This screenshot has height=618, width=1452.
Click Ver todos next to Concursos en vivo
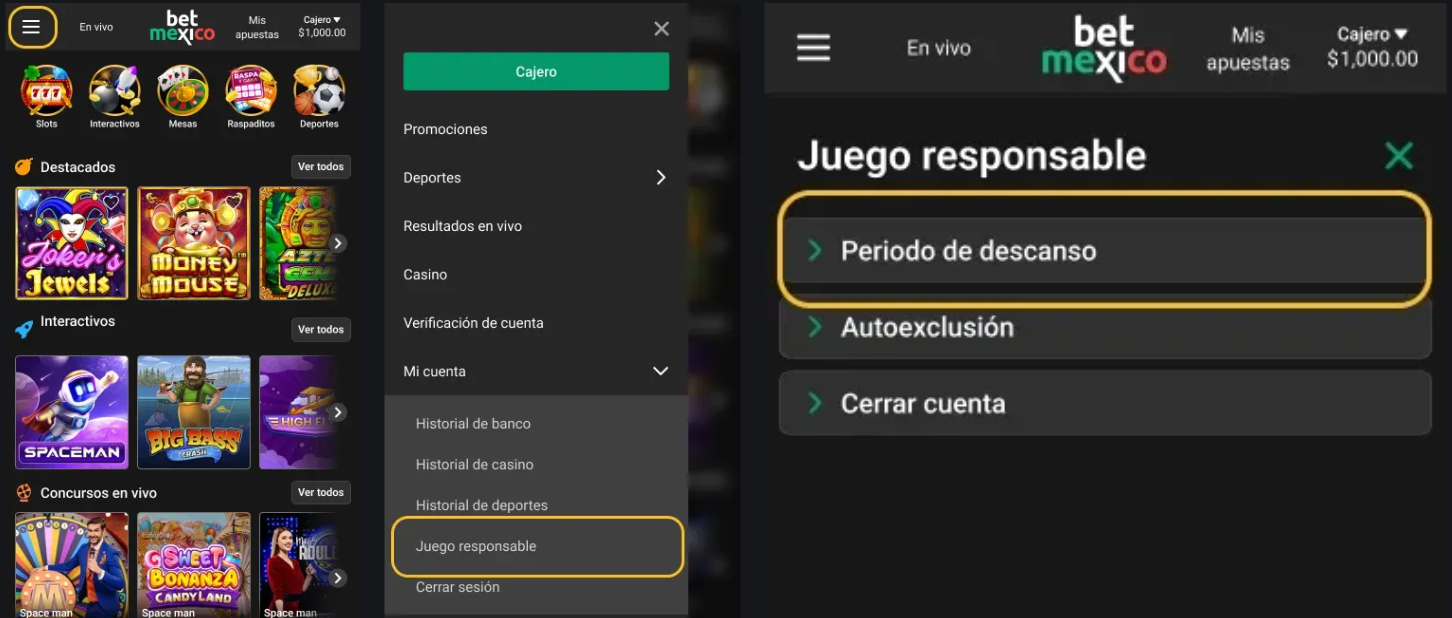pyautogui.click(x=321, y=492)
